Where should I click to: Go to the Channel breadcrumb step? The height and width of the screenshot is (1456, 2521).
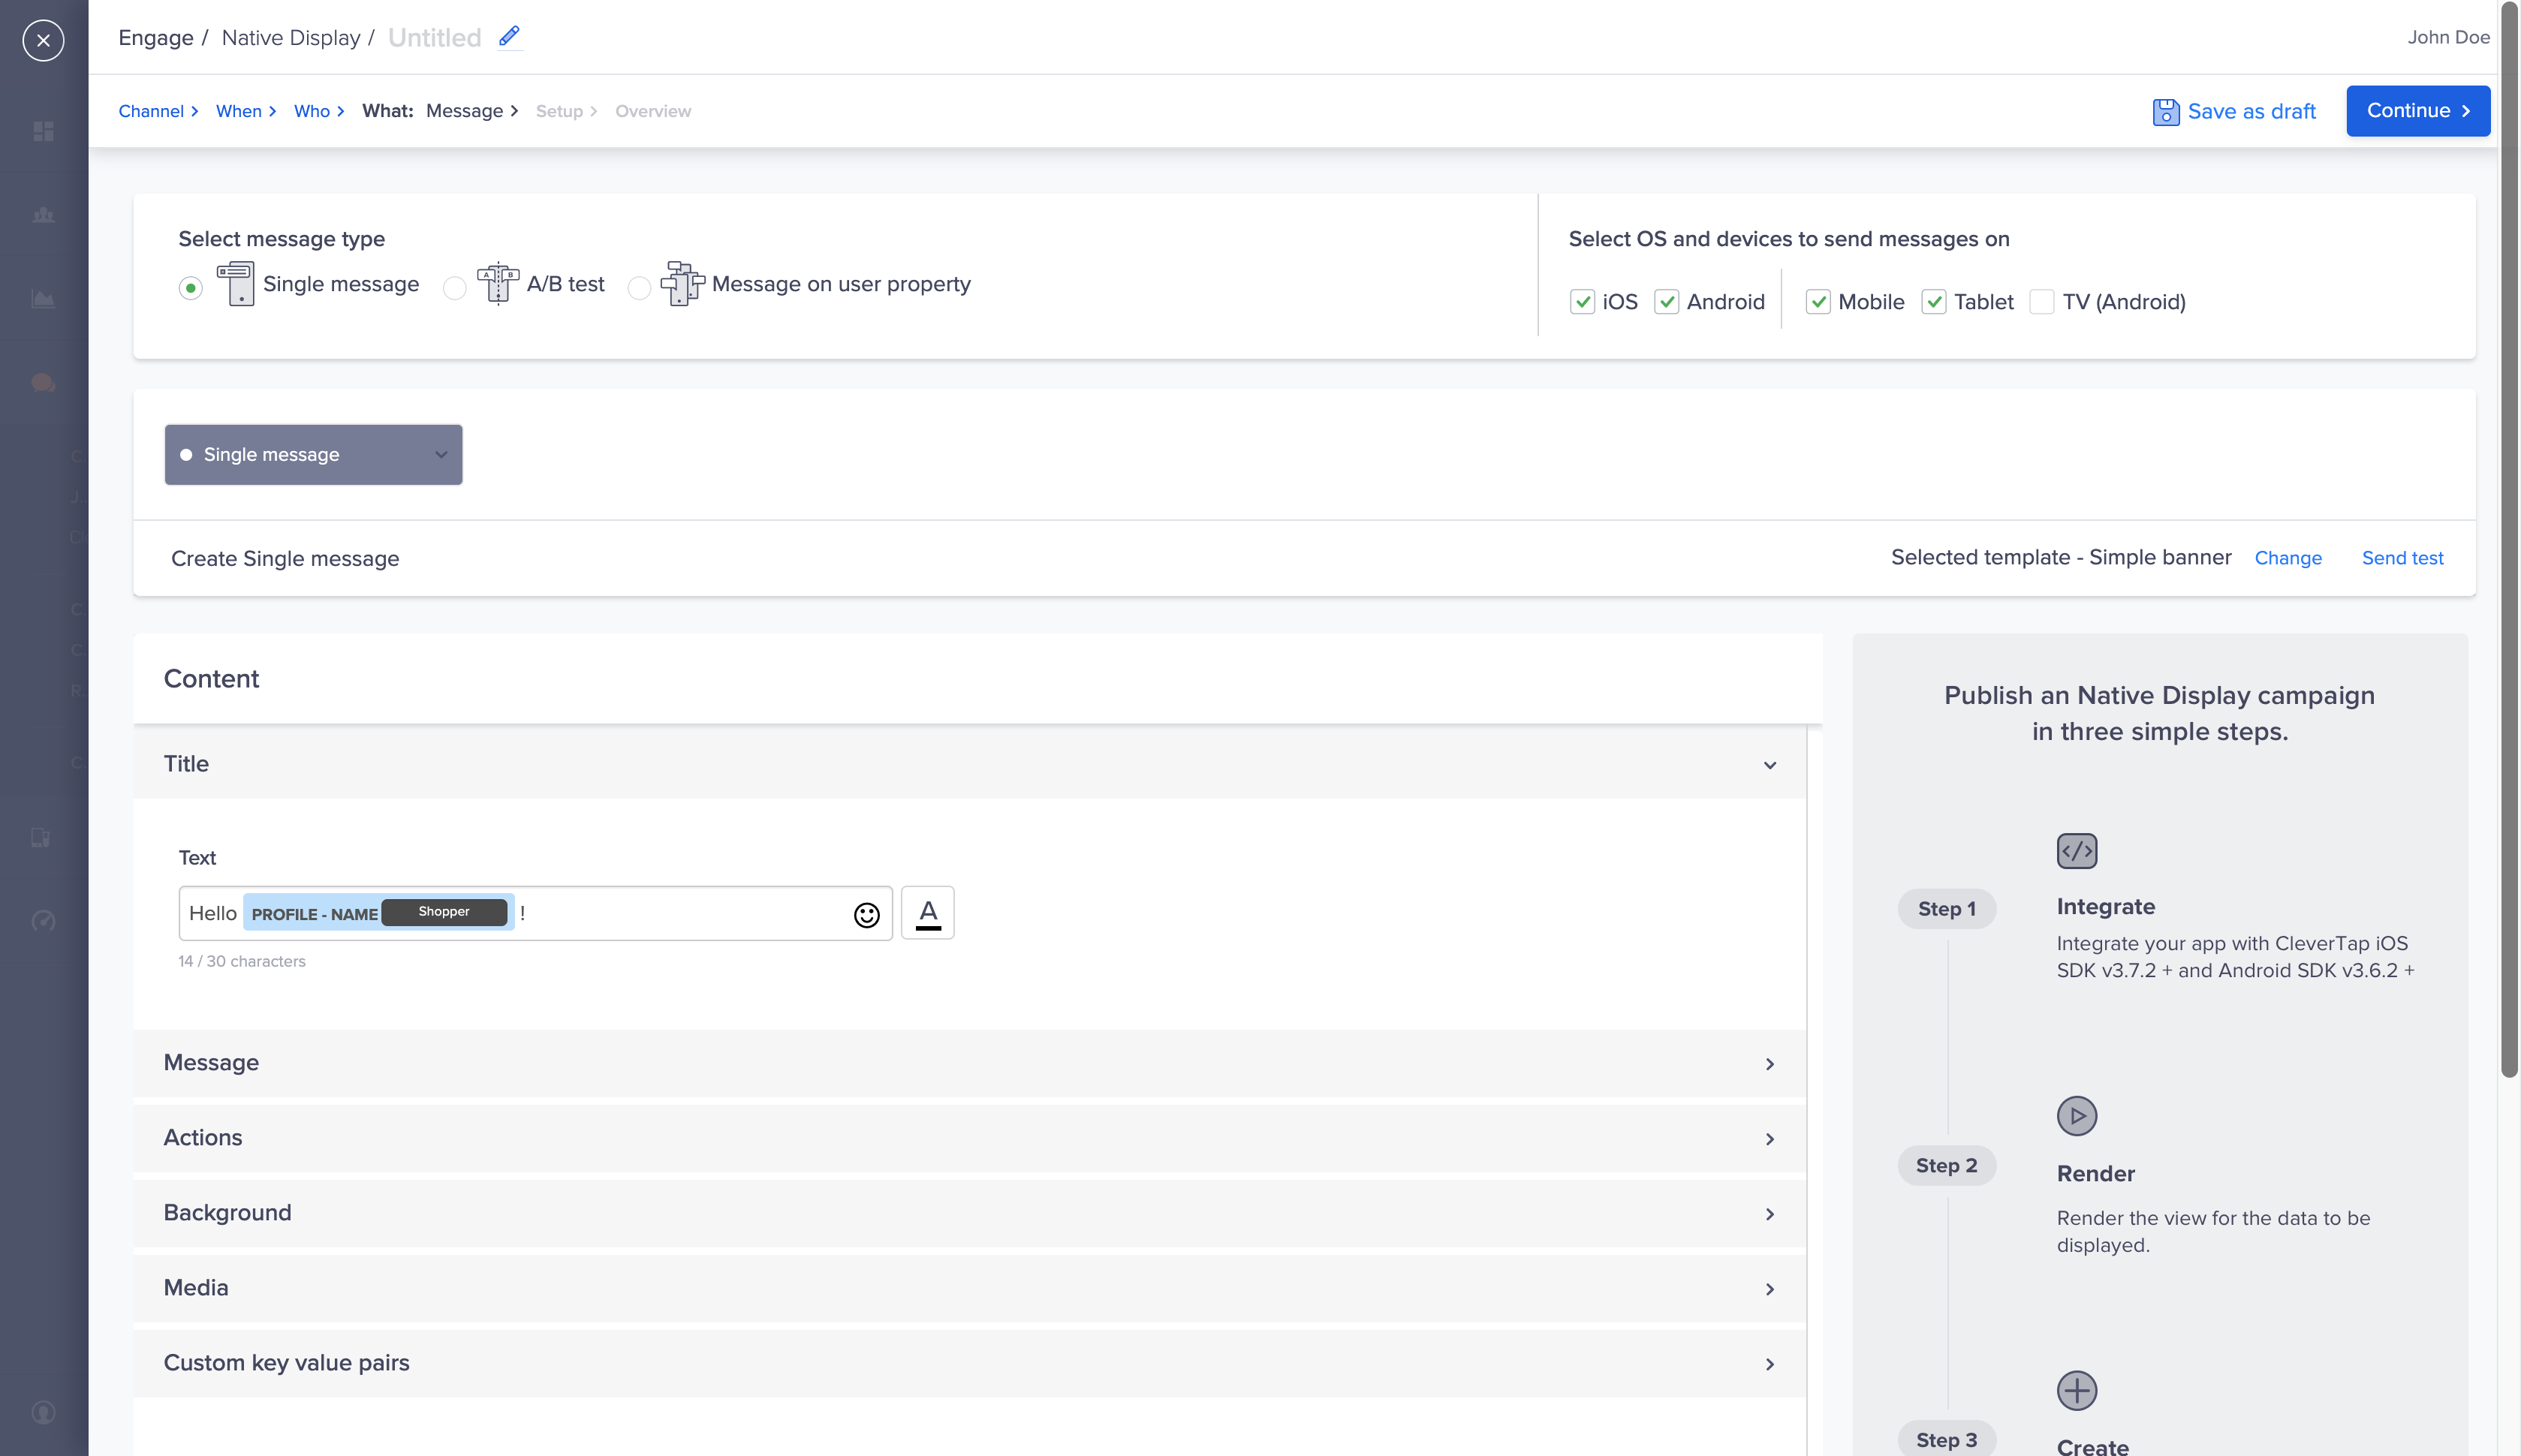click(151, 111)
